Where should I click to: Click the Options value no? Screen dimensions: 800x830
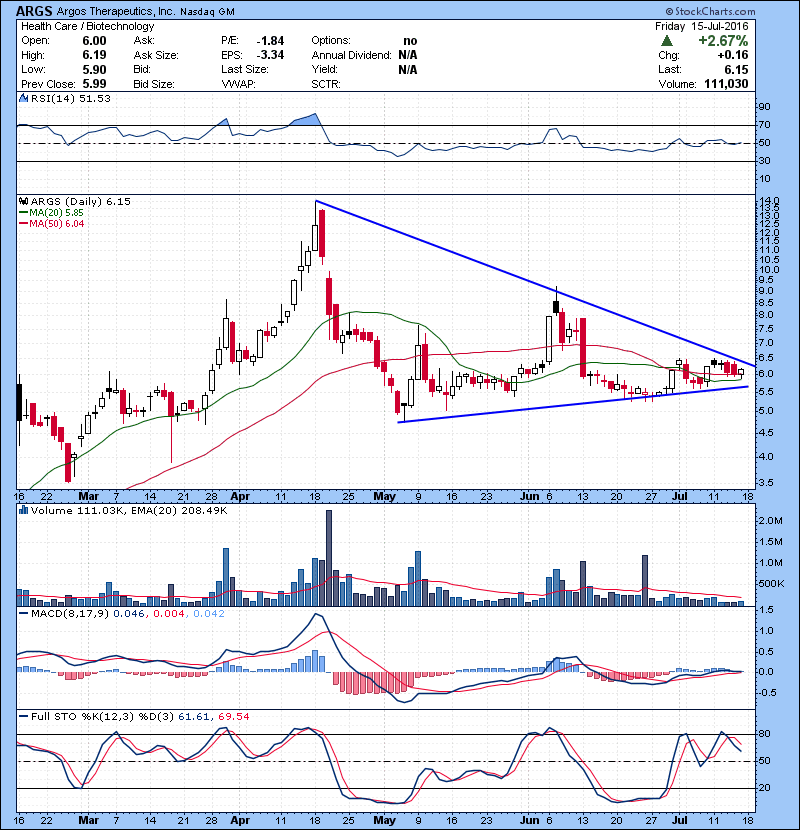pyautogui.click(x=410, y=41)
